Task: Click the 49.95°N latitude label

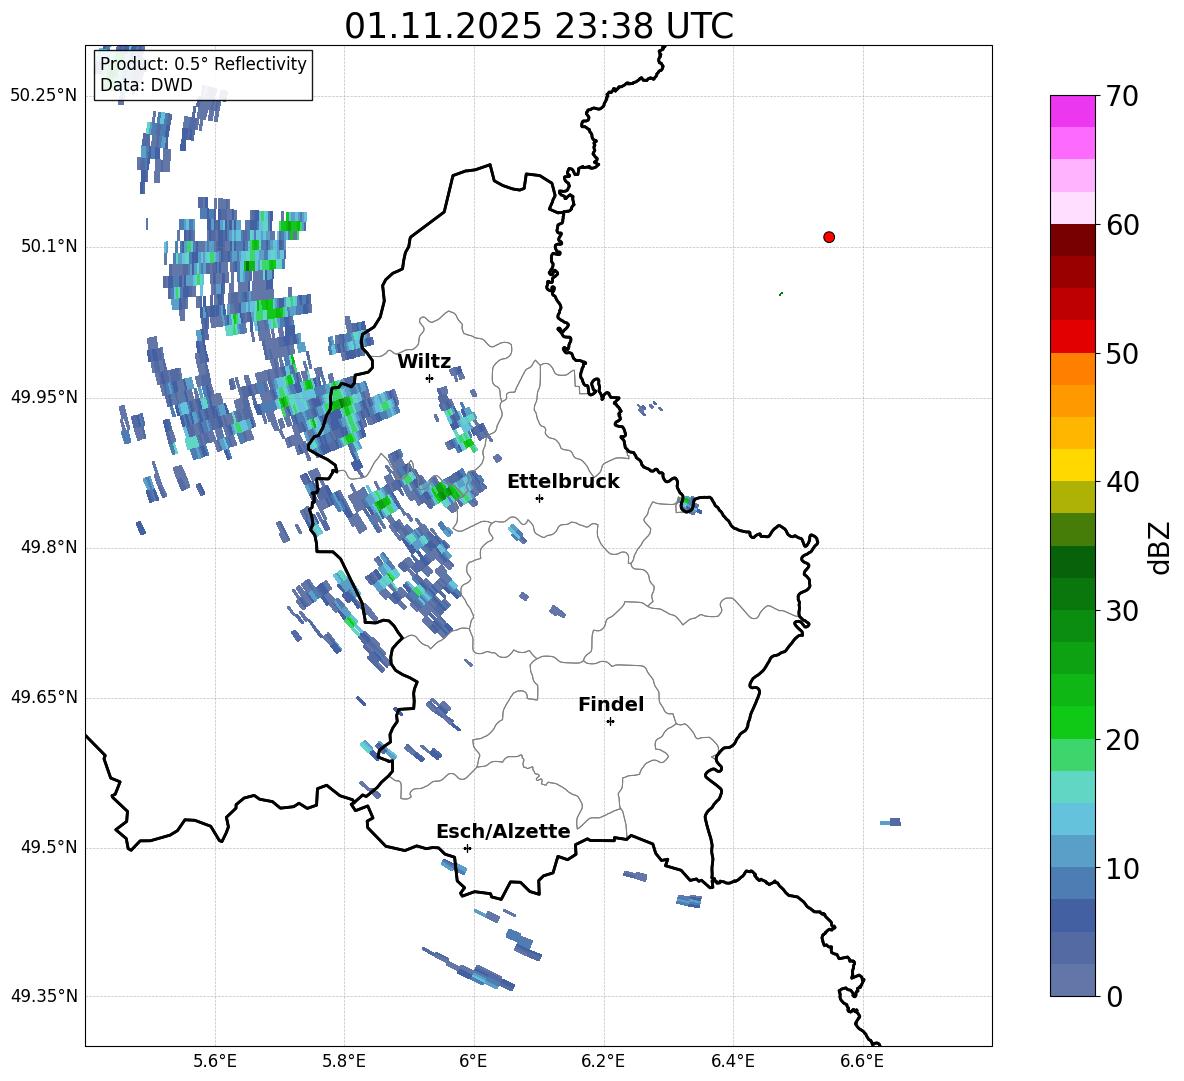Action: coord(44,397)
